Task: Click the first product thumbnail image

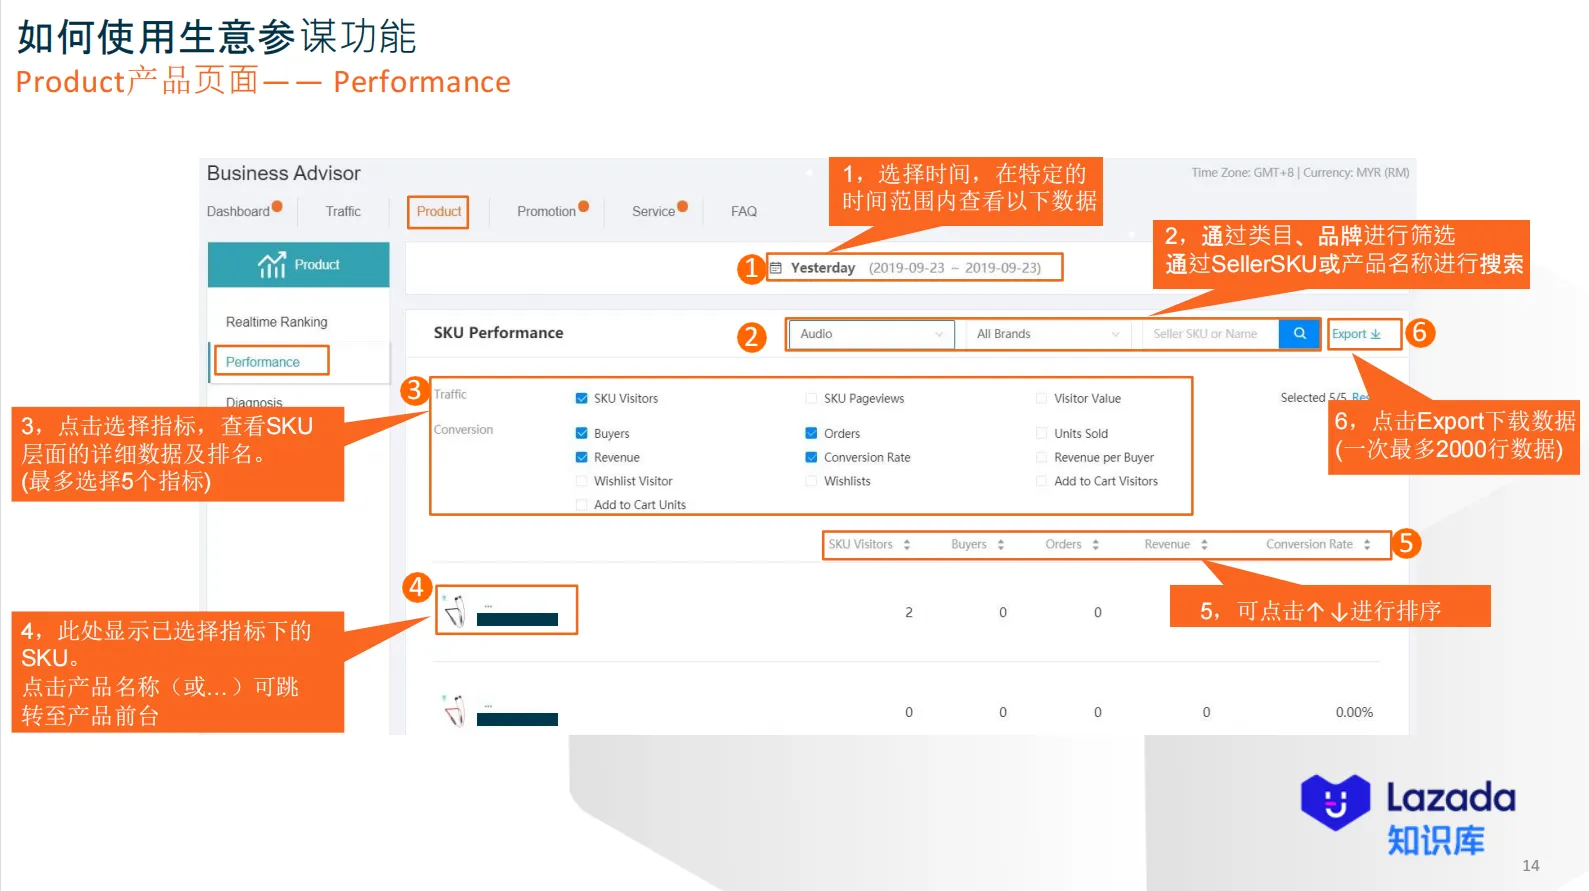Action: click(454, 610)
